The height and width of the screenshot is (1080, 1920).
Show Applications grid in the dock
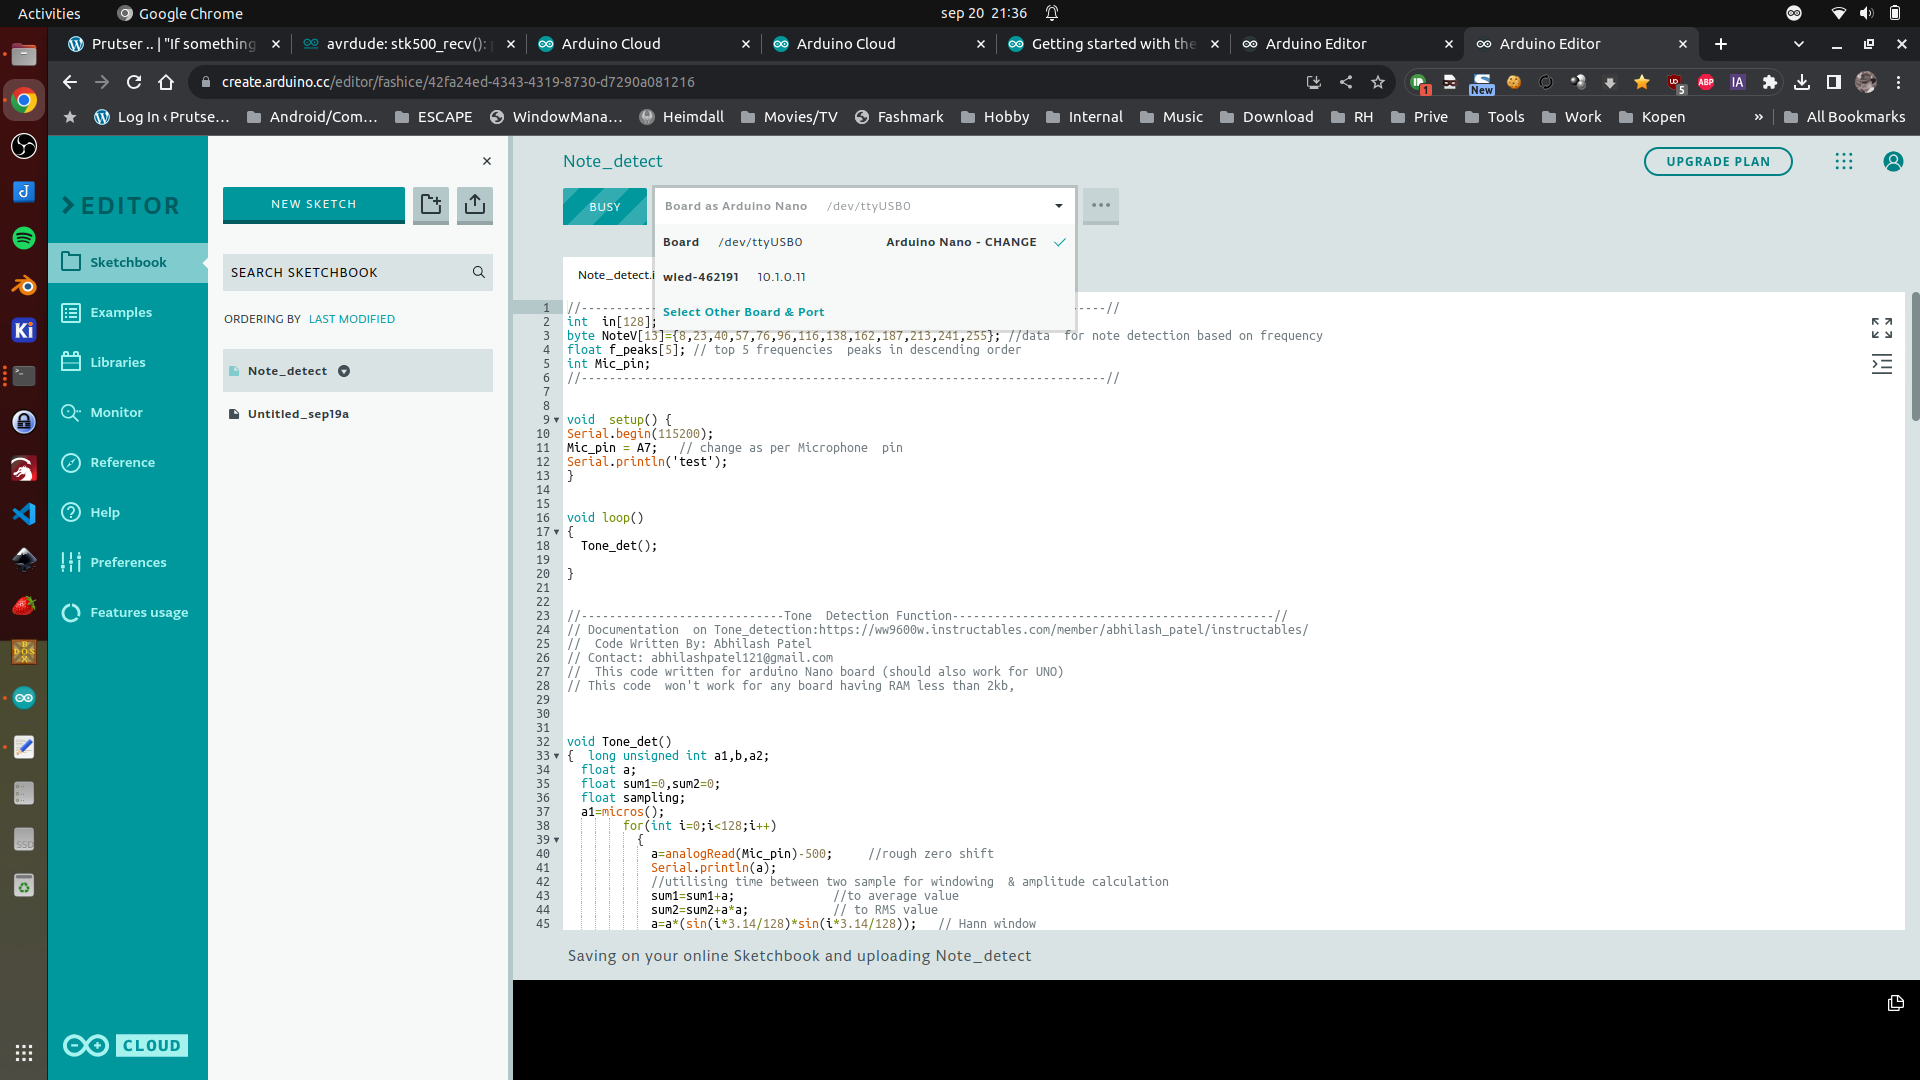(24, 1053)
